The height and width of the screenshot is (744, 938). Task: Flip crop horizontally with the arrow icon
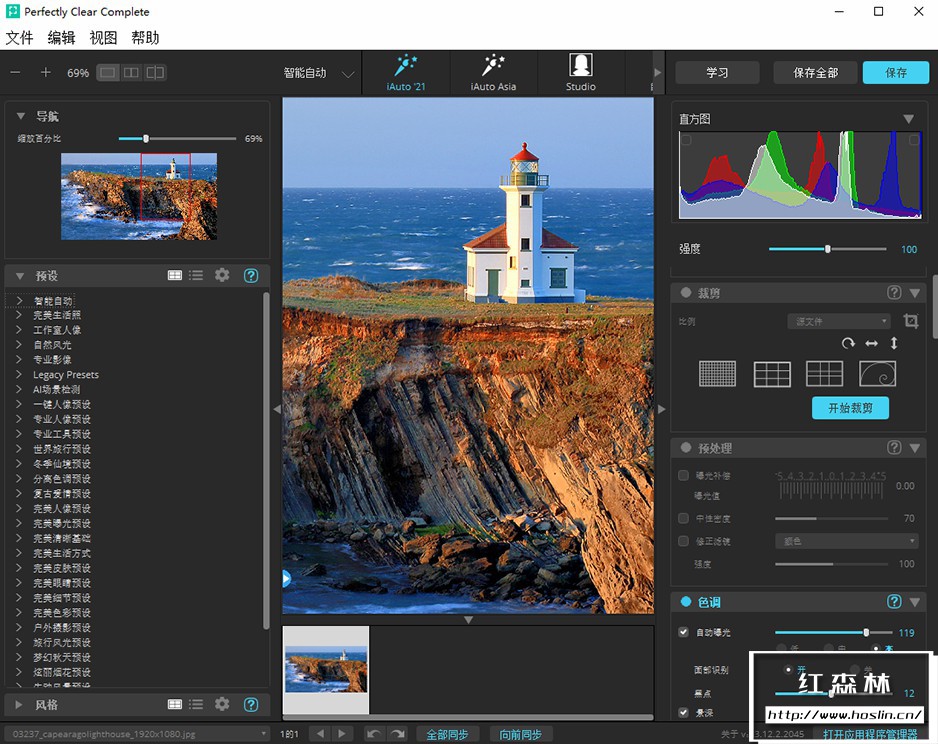pos(872,343)
